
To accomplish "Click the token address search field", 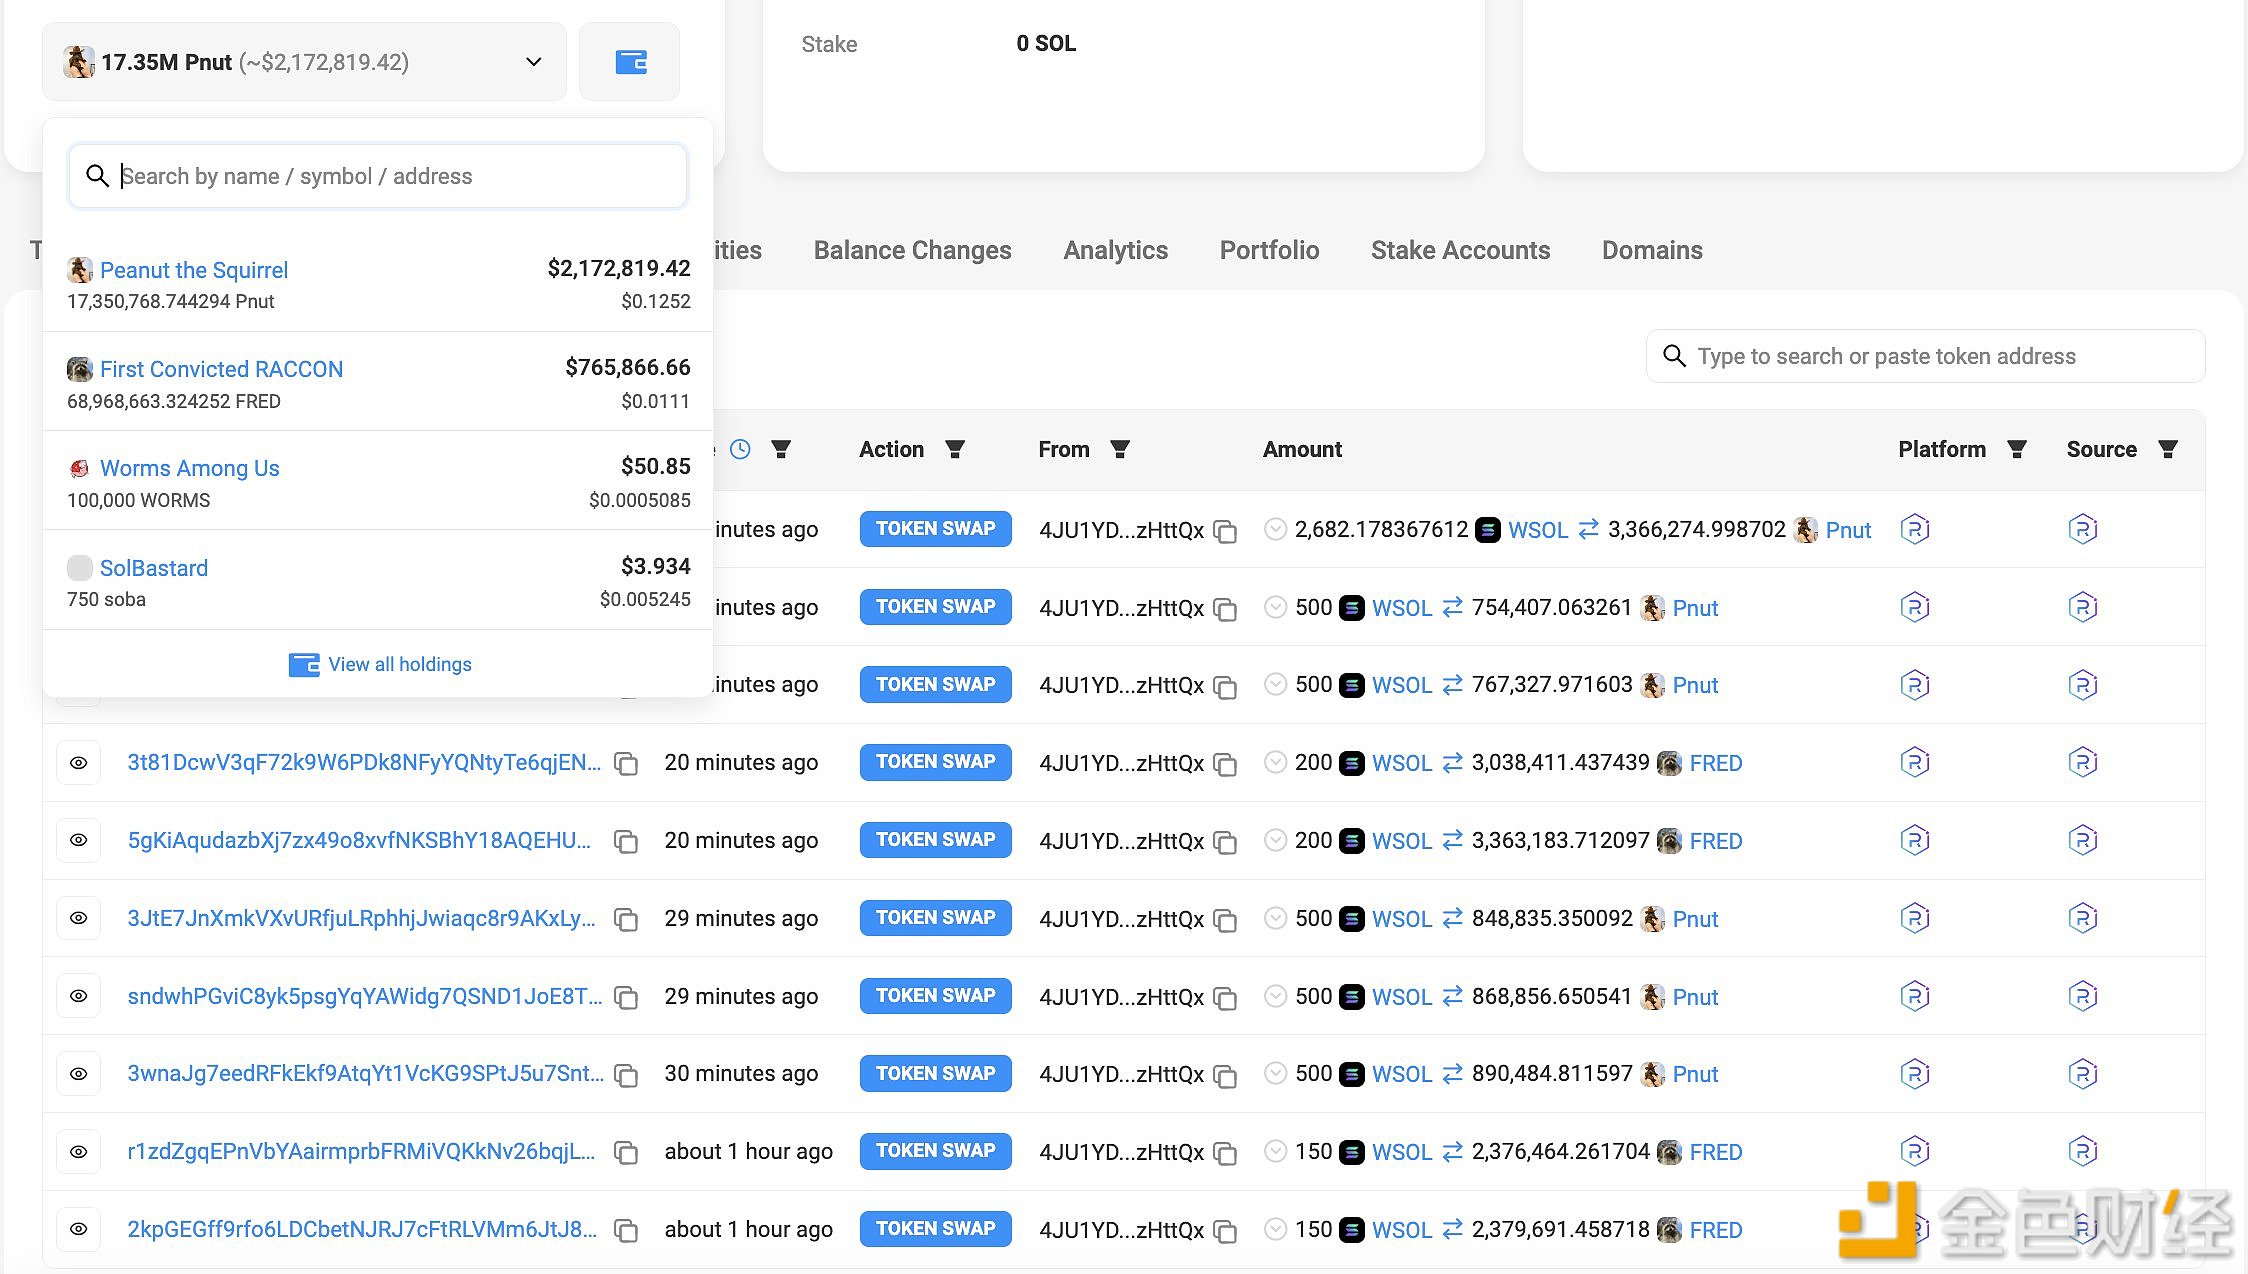I will pos(1925,356).
